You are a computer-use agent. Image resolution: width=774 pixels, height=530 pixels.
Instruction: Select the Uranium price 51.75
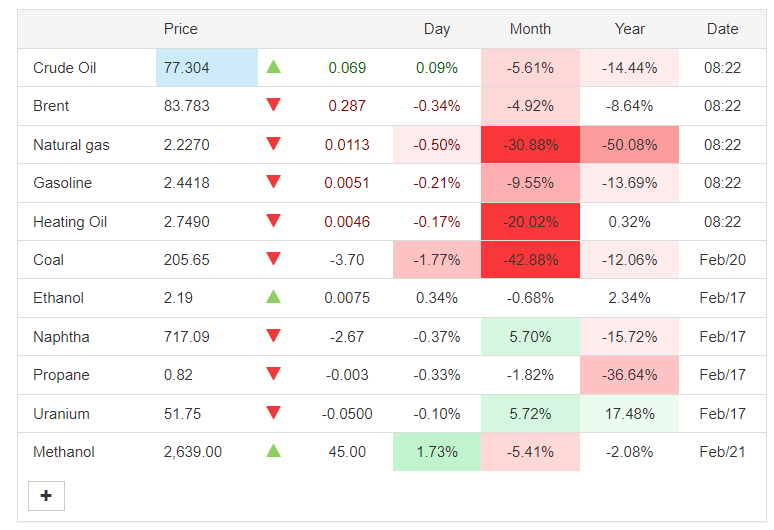pyautogui.click(x=182, y=414)
